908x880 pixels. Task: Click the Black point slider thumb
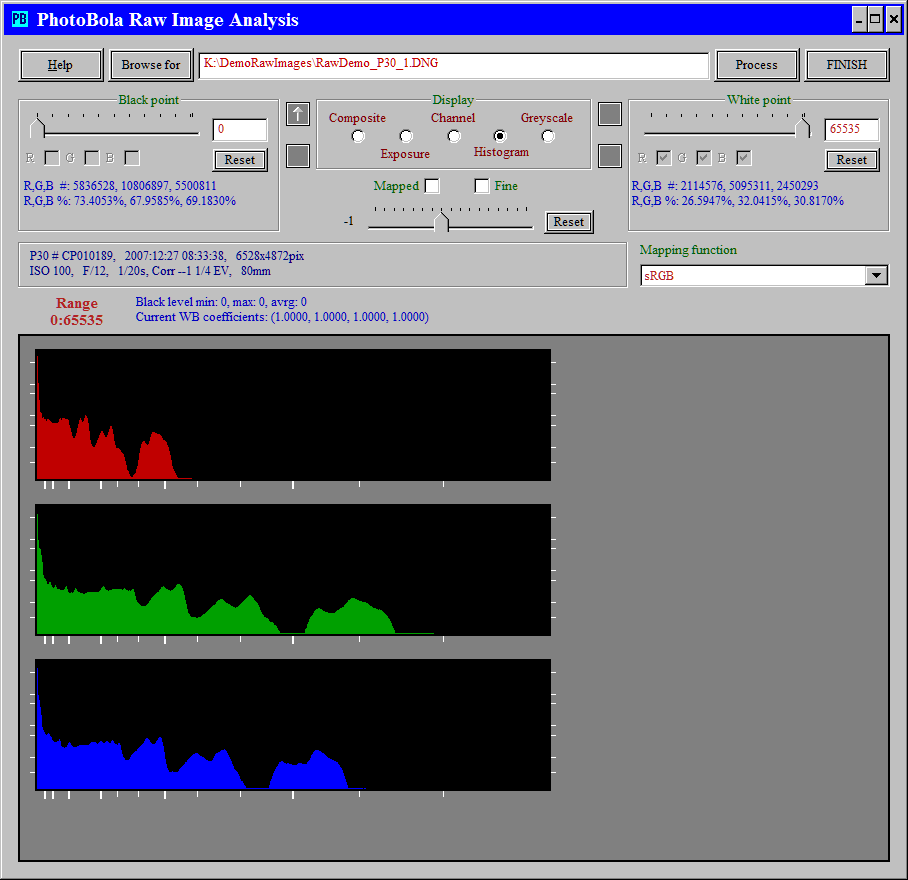pyautogui.click(x=39, y=127)
